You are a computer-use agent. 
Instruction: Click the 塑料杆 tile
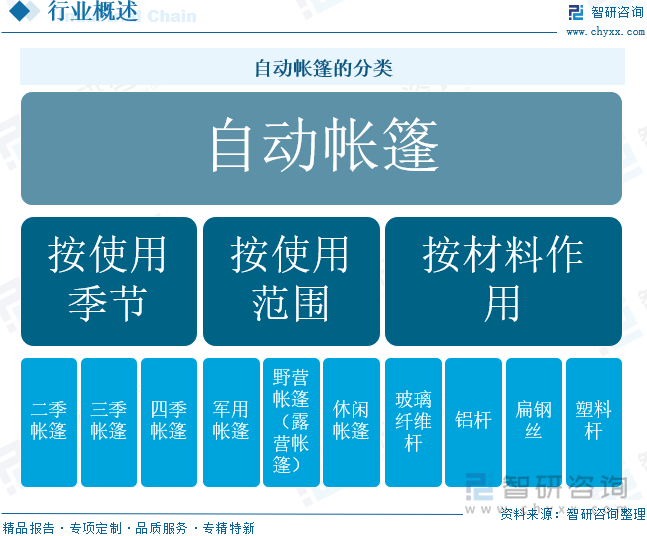tap(594, 422)
